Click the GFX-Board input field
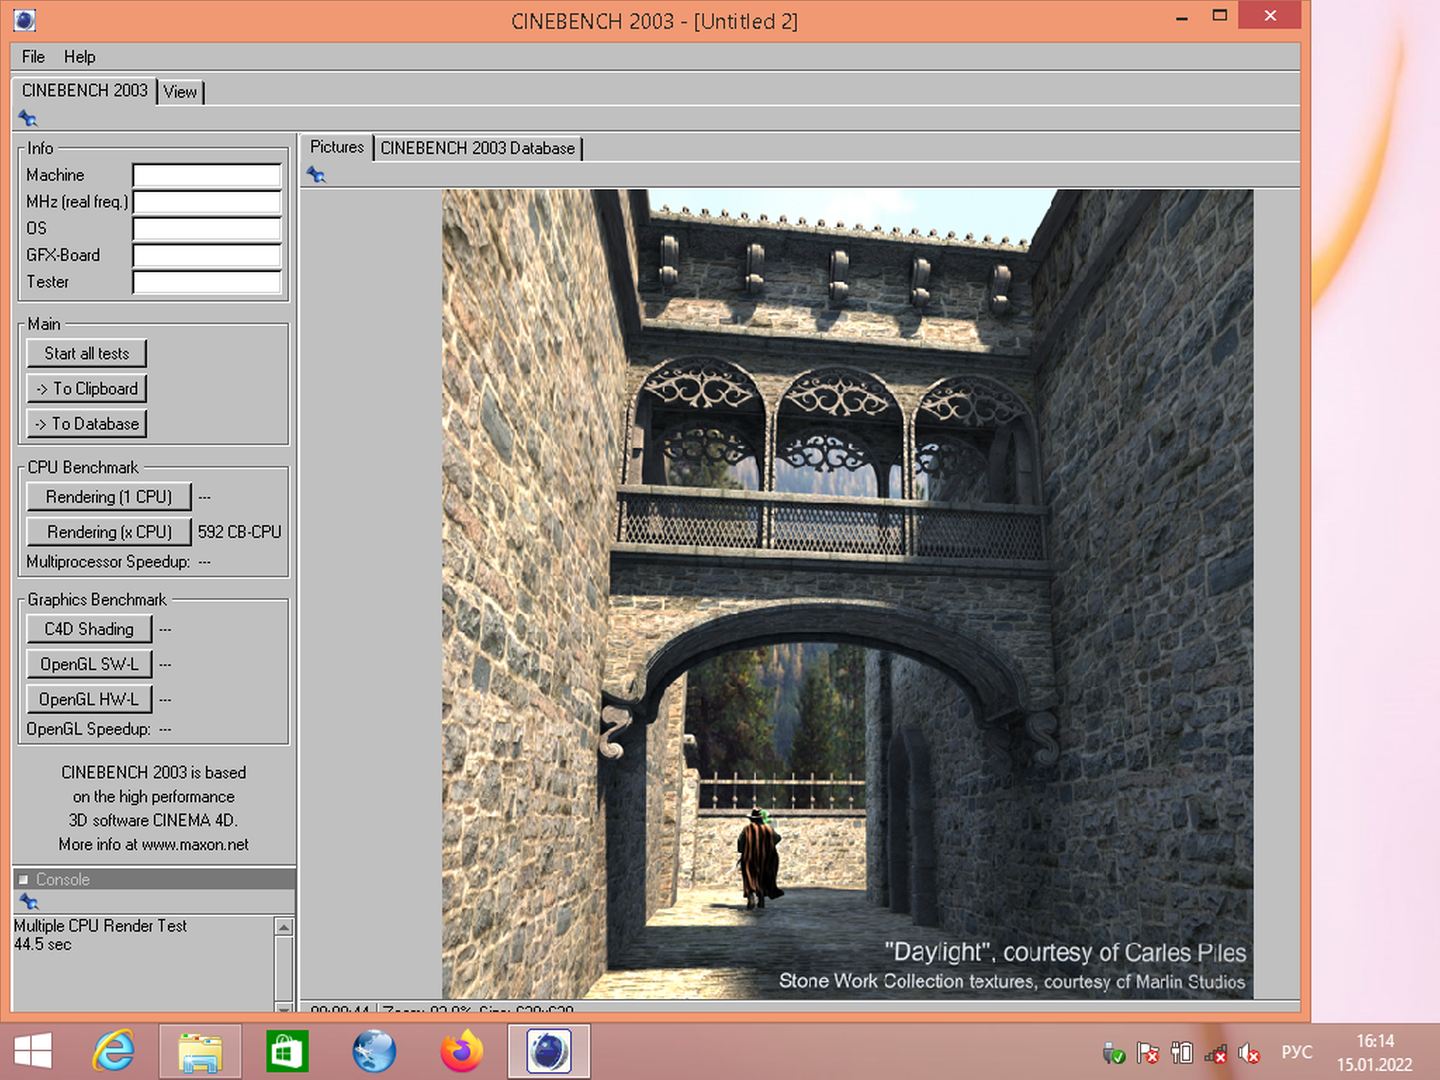 (207, 255)
